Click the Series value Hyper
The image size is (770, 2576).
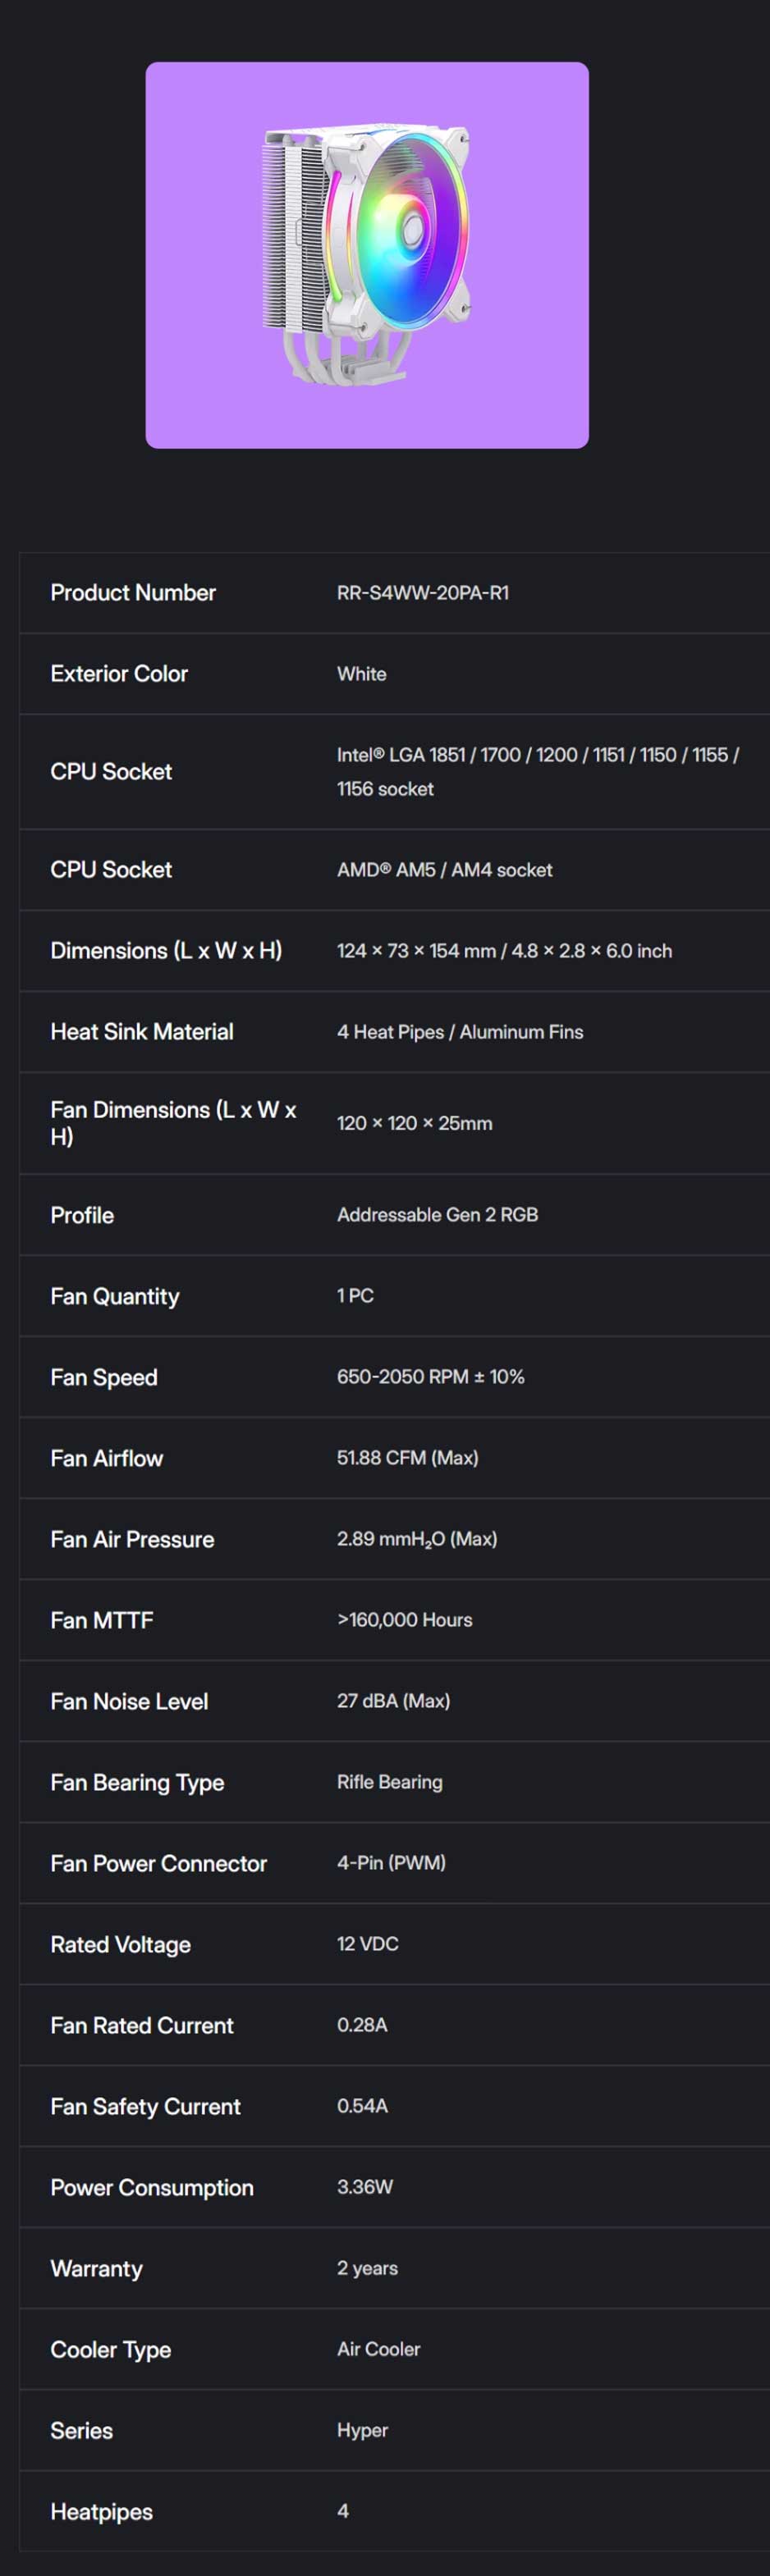click(x=362, y=2430)
